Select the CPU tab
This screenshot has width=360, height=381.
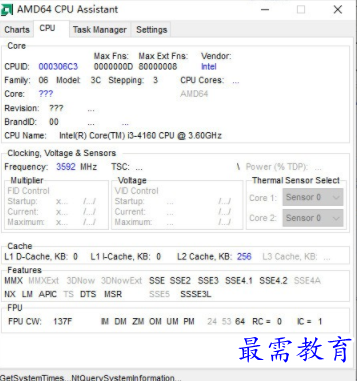point(47,28)
